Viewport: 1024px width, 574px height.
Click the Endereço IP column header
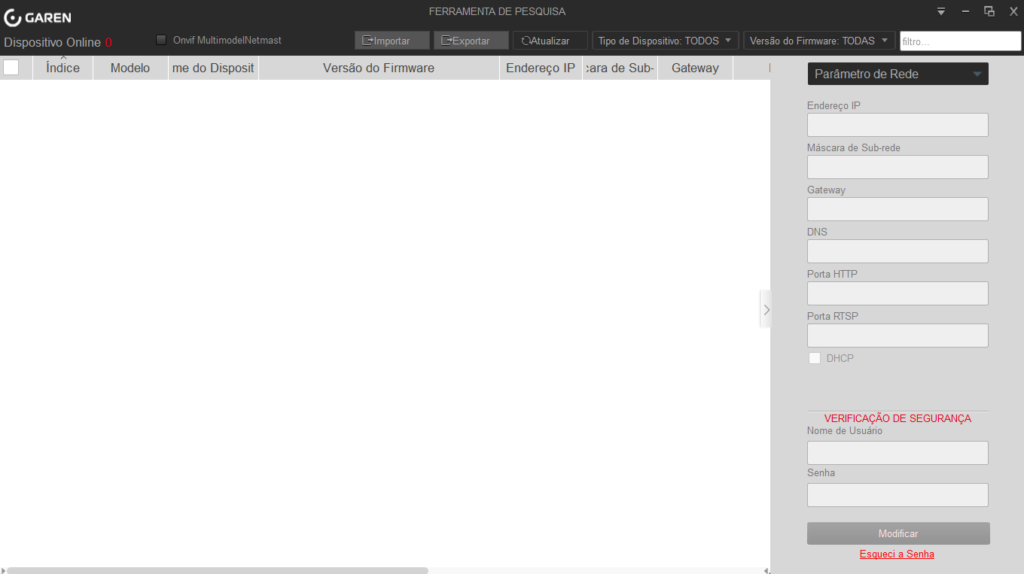coord(540,68)
